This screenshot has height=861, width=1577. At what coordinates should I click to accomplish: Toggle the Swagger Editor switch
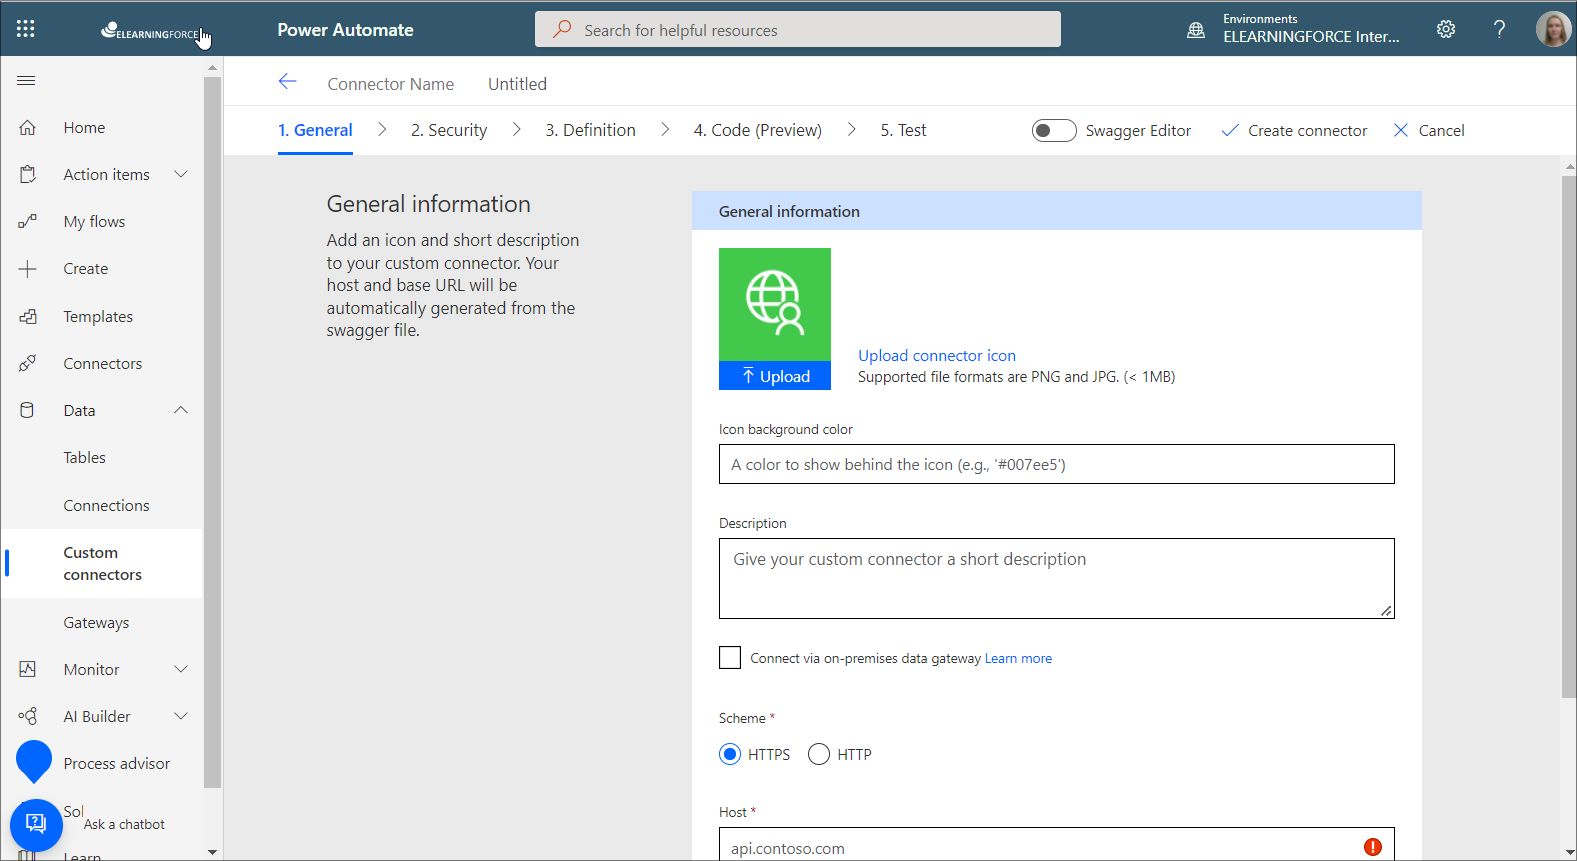(1054, 131)
